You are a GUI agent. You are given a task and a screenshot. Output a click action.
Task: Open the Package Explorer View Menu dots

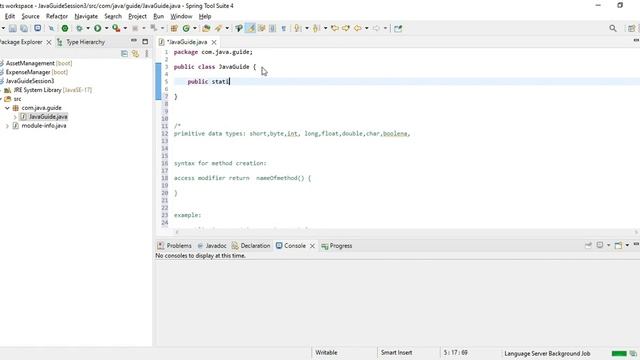tap(147, 54)
